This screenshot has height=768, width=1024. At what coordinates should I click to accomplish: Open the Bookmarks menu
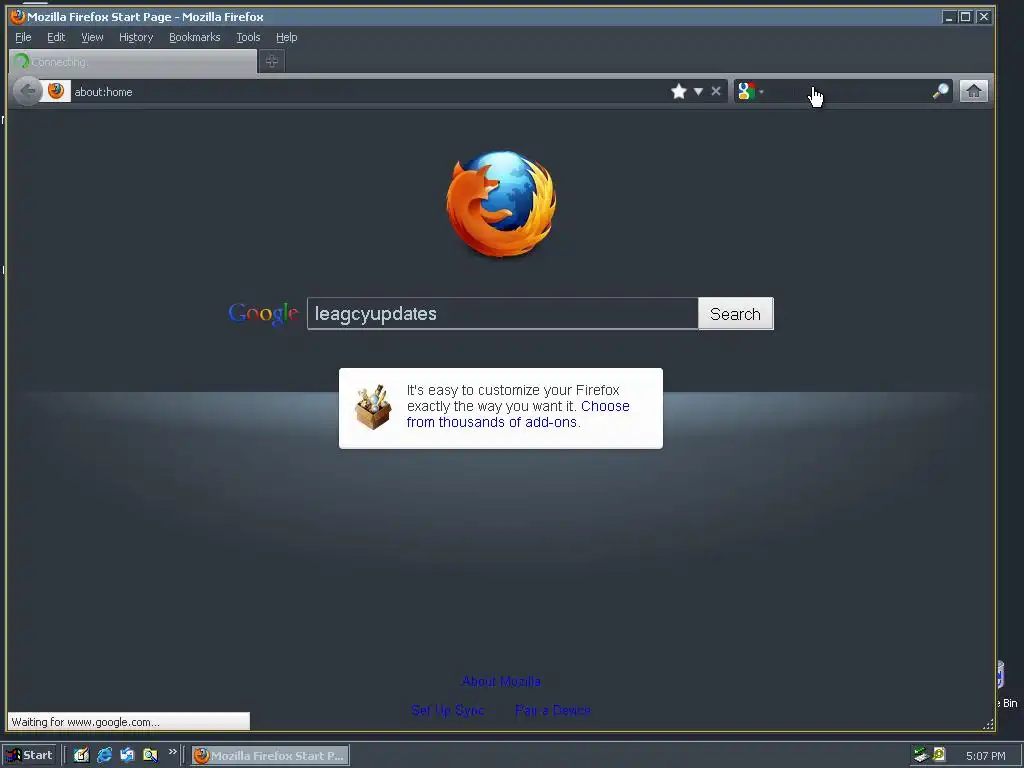tap(195, 37)
